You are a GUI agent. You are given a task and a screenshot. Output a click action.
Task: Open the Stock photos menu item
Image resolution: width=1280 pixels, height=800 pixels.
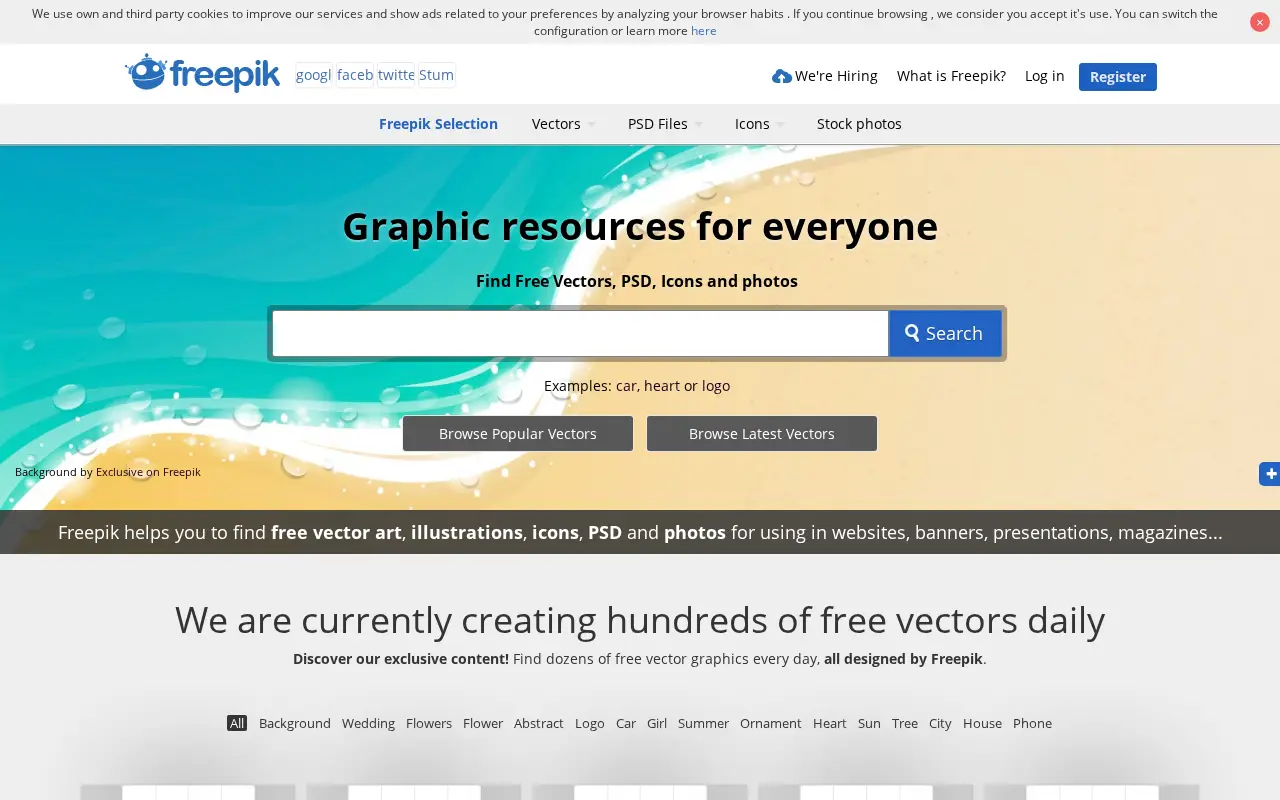859,124
